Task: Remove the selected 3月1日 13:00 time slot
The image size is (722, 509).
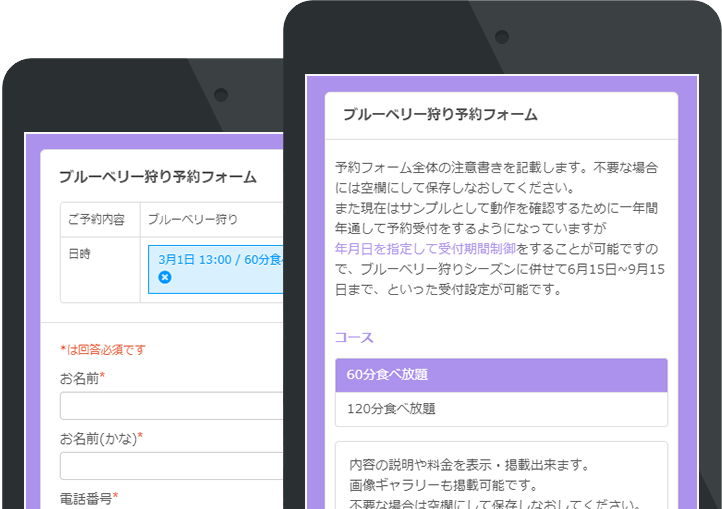Action: (165, 277)
